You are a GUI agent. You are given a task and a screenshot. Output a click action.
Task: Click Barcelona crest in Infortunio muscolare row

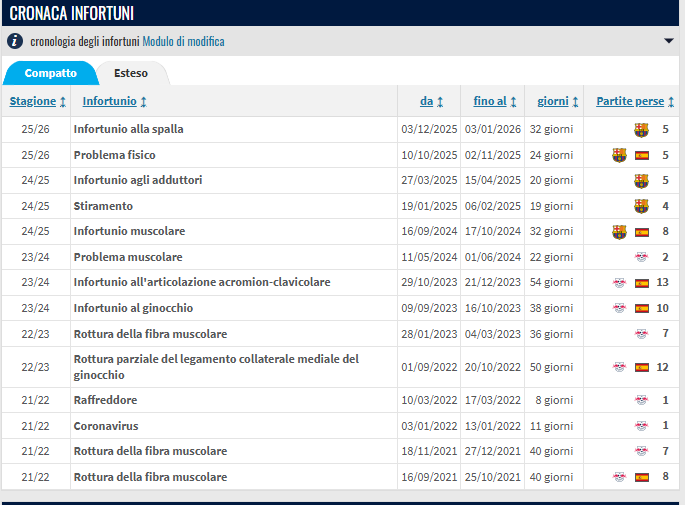point(619,232)
